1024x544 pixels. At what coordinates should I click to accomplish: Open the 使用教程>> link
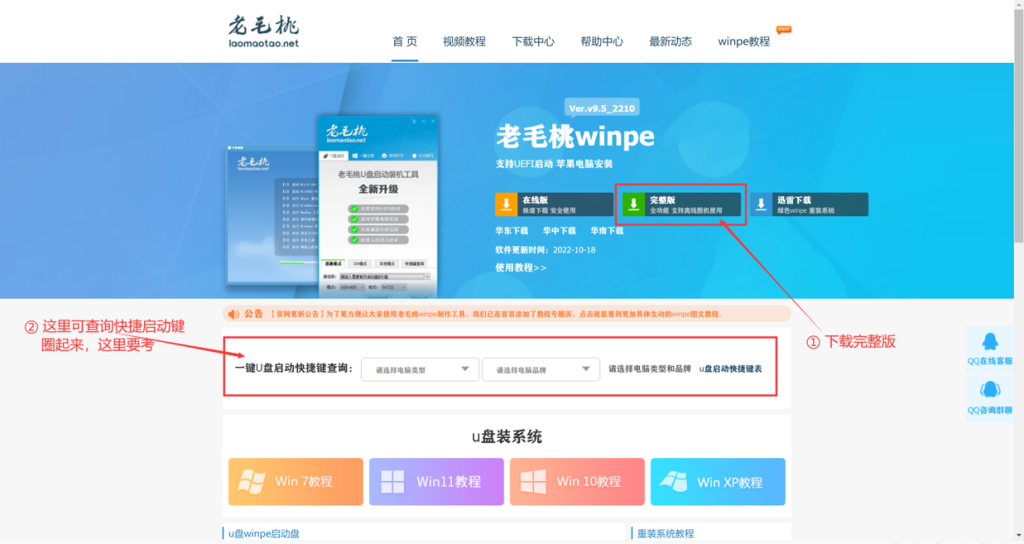tap(520, 268)
